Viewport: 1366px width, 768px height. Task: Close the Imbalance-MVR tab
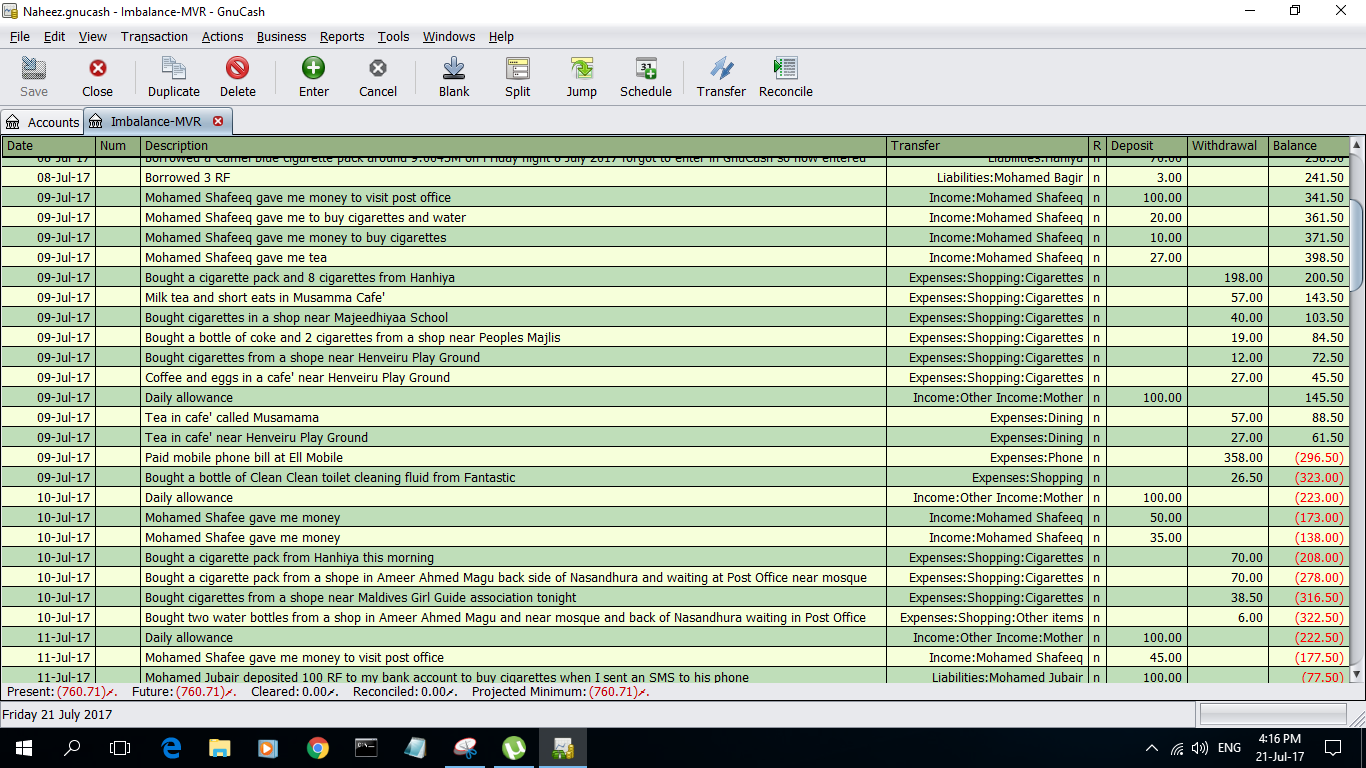[x=218, y=121]
